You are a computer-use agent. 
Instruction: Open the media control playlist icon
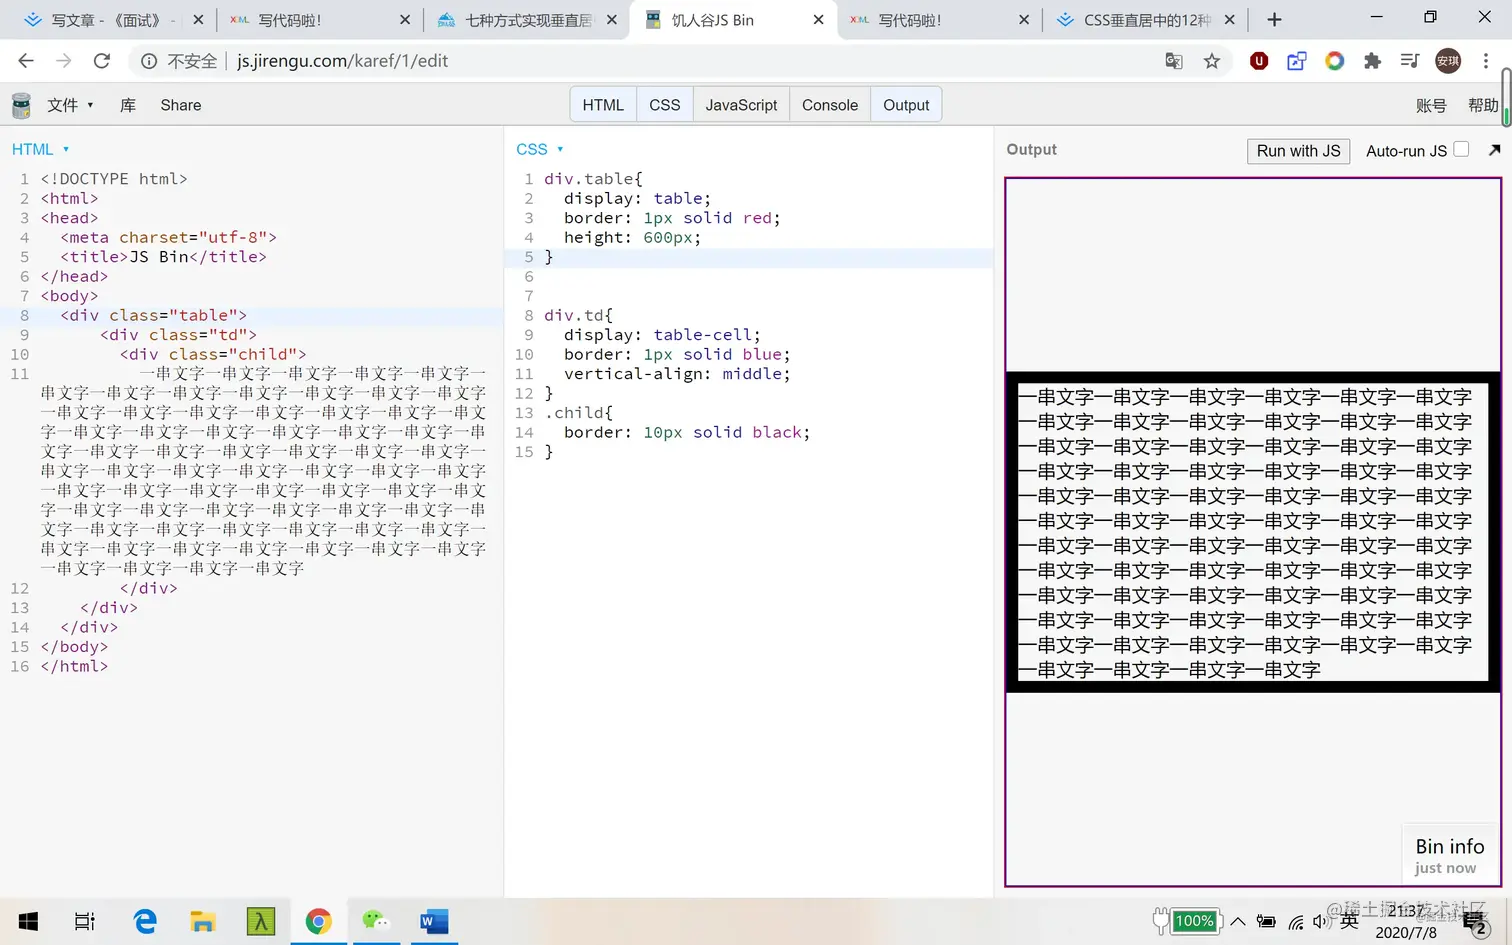[x=1410, y=61]
